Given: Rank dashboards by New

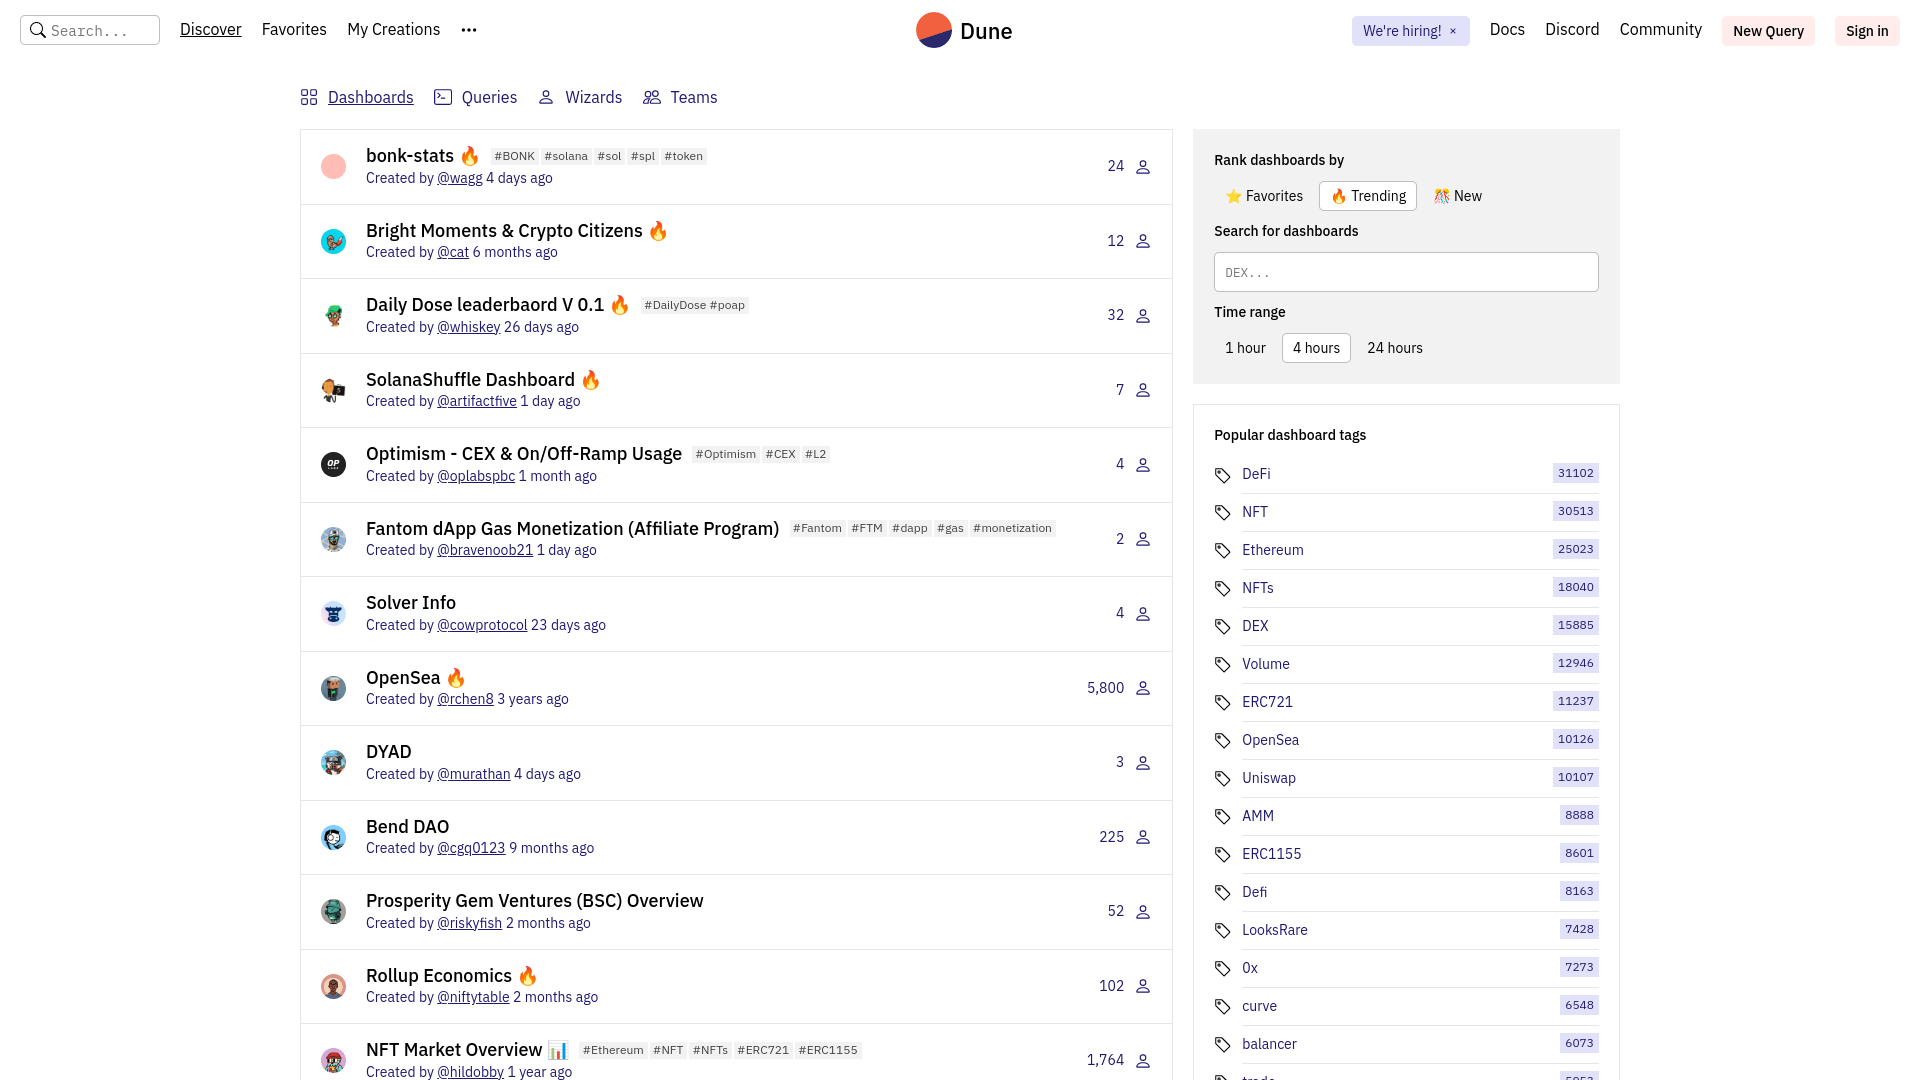Looking at the screenshot, I should [x=1458, y=196].
